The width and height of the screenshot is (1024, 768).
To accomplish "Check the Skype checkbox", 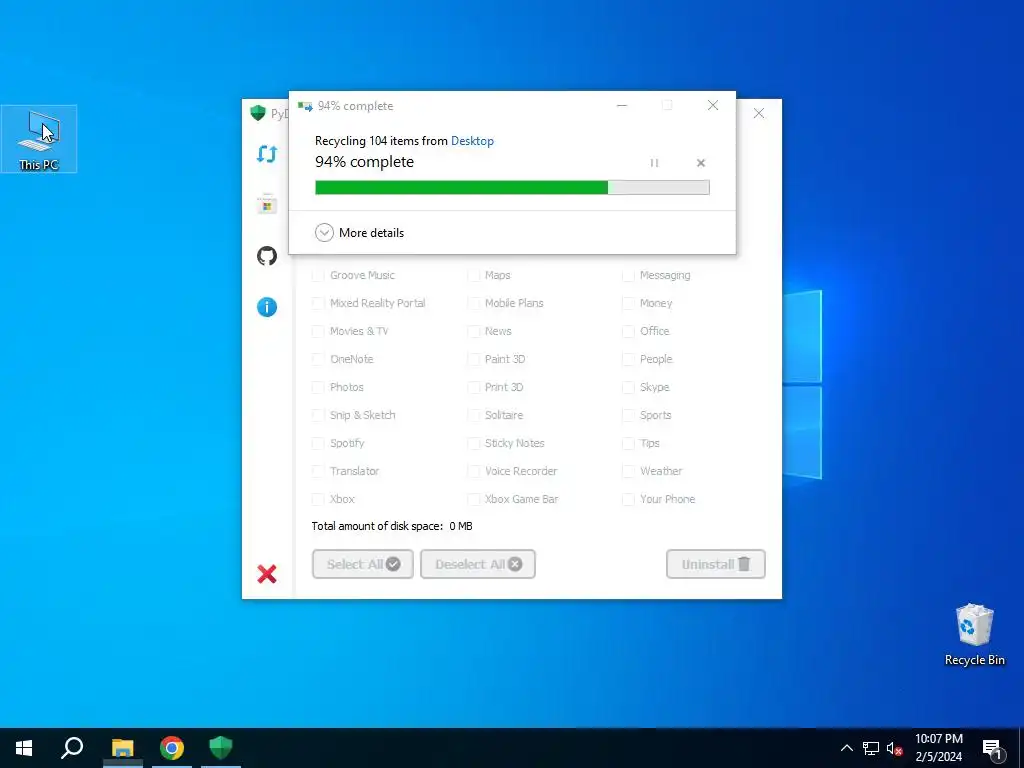I will pyautogui.click(x=628, y=387).
